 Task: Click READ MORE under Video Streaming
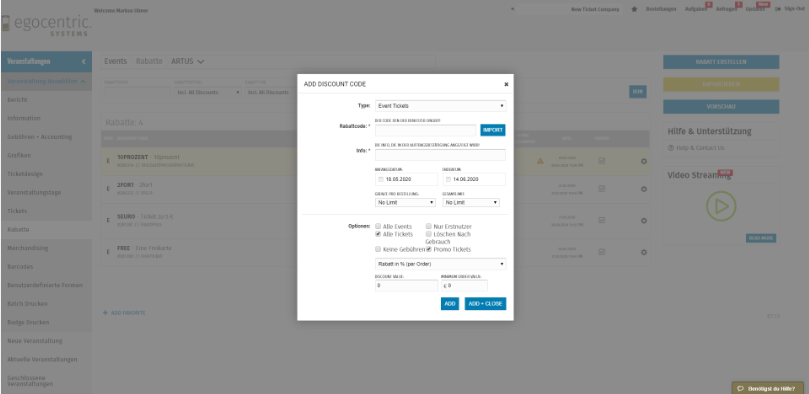[761, 238]
